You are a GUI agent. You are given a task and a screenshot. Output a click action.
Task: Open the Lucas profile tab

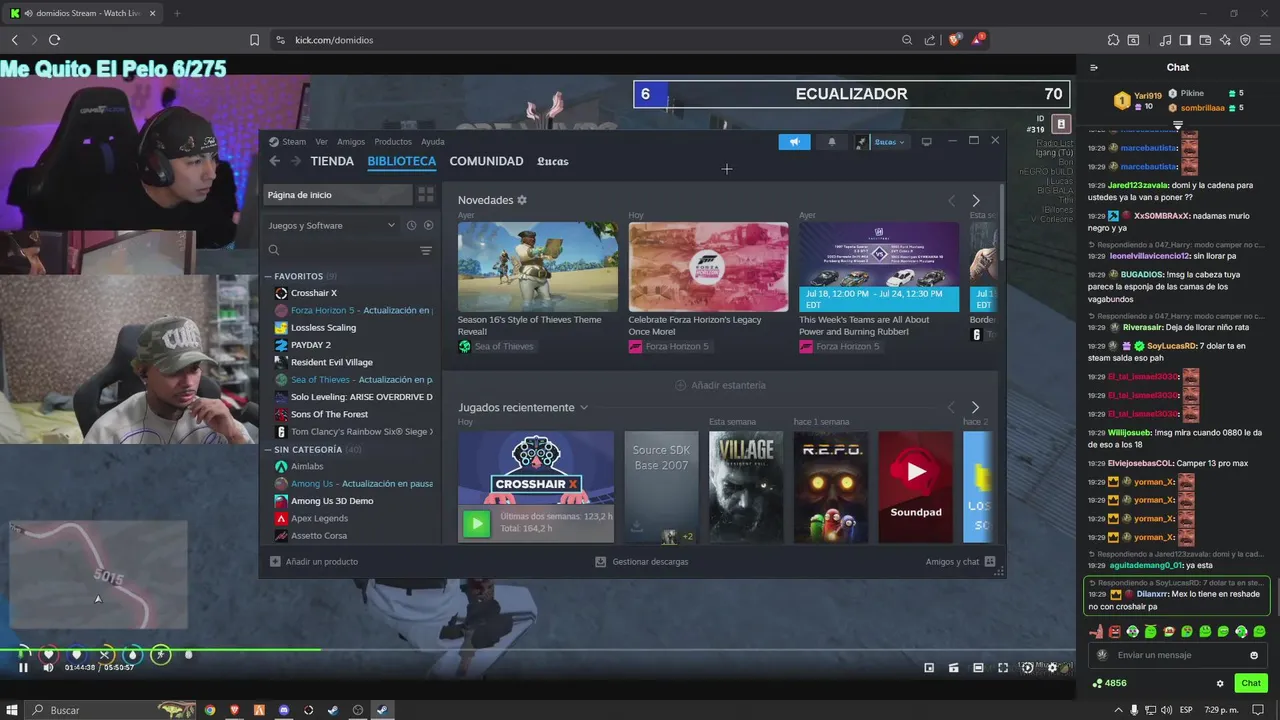click(x=552, y=161)
